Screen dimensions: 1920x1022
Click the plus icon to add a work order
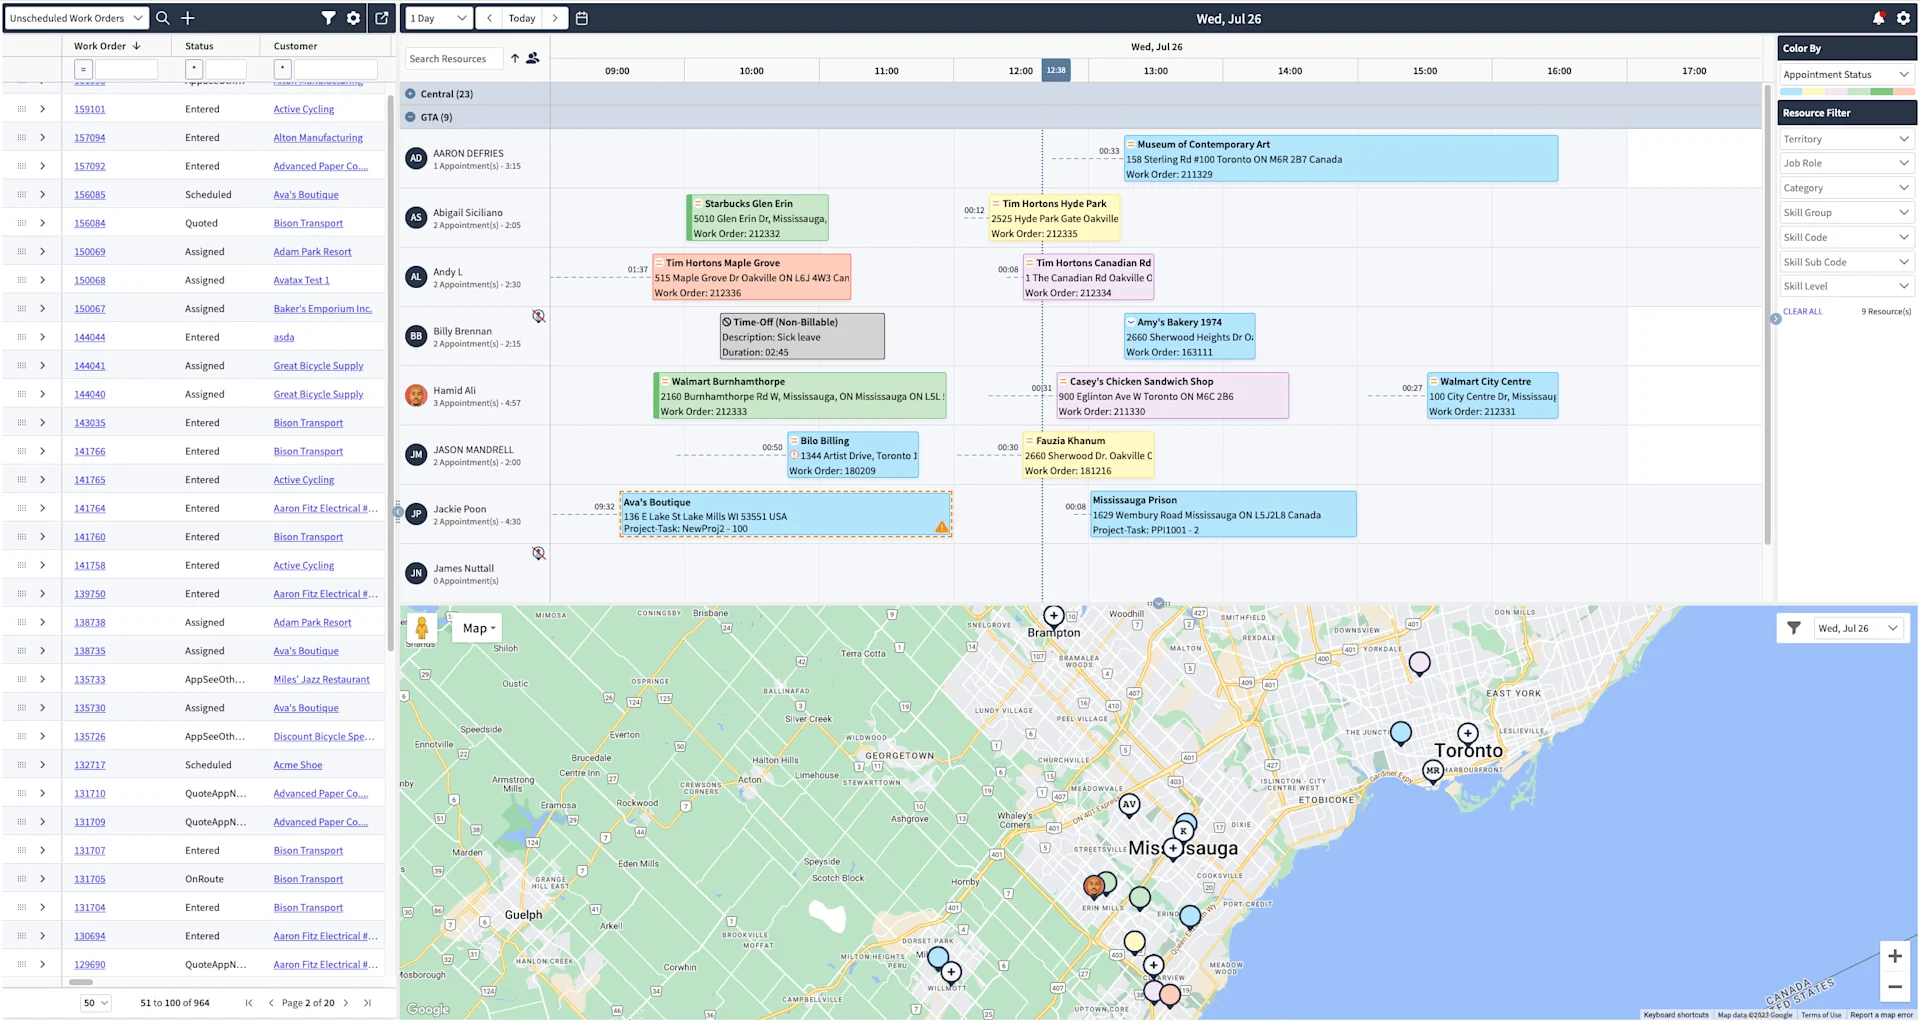(x=187, y=18)
